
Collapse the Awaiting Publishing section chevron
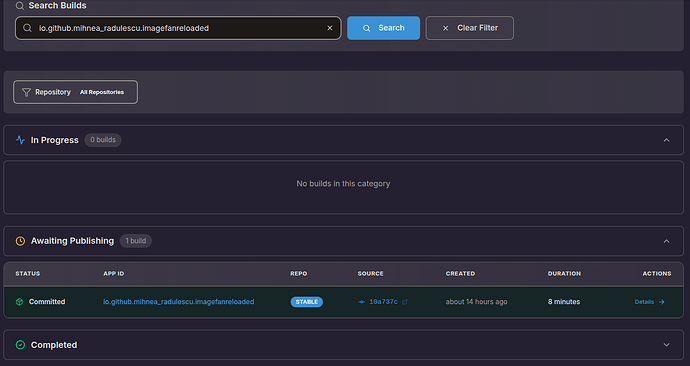[666, 241]
